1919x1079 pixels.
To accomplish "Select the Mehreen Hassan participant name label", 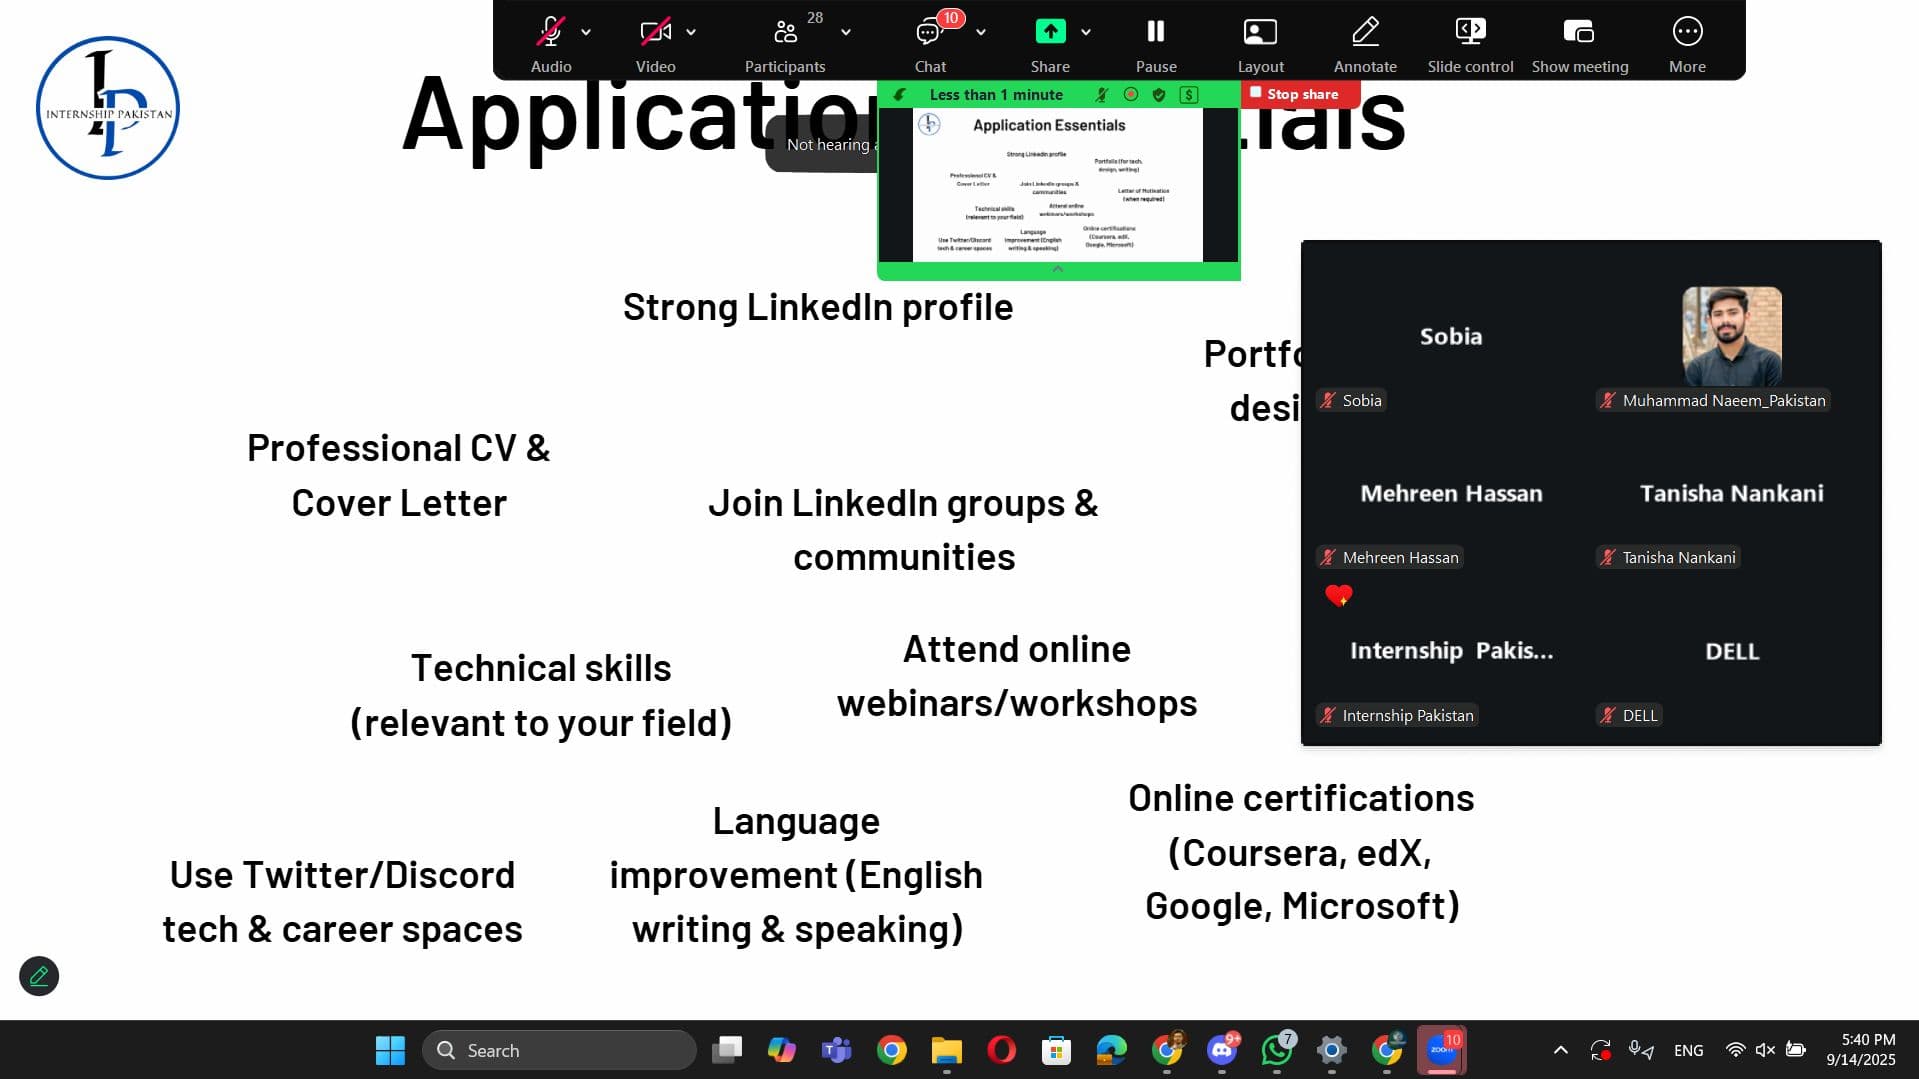I will click(1390, 557).
